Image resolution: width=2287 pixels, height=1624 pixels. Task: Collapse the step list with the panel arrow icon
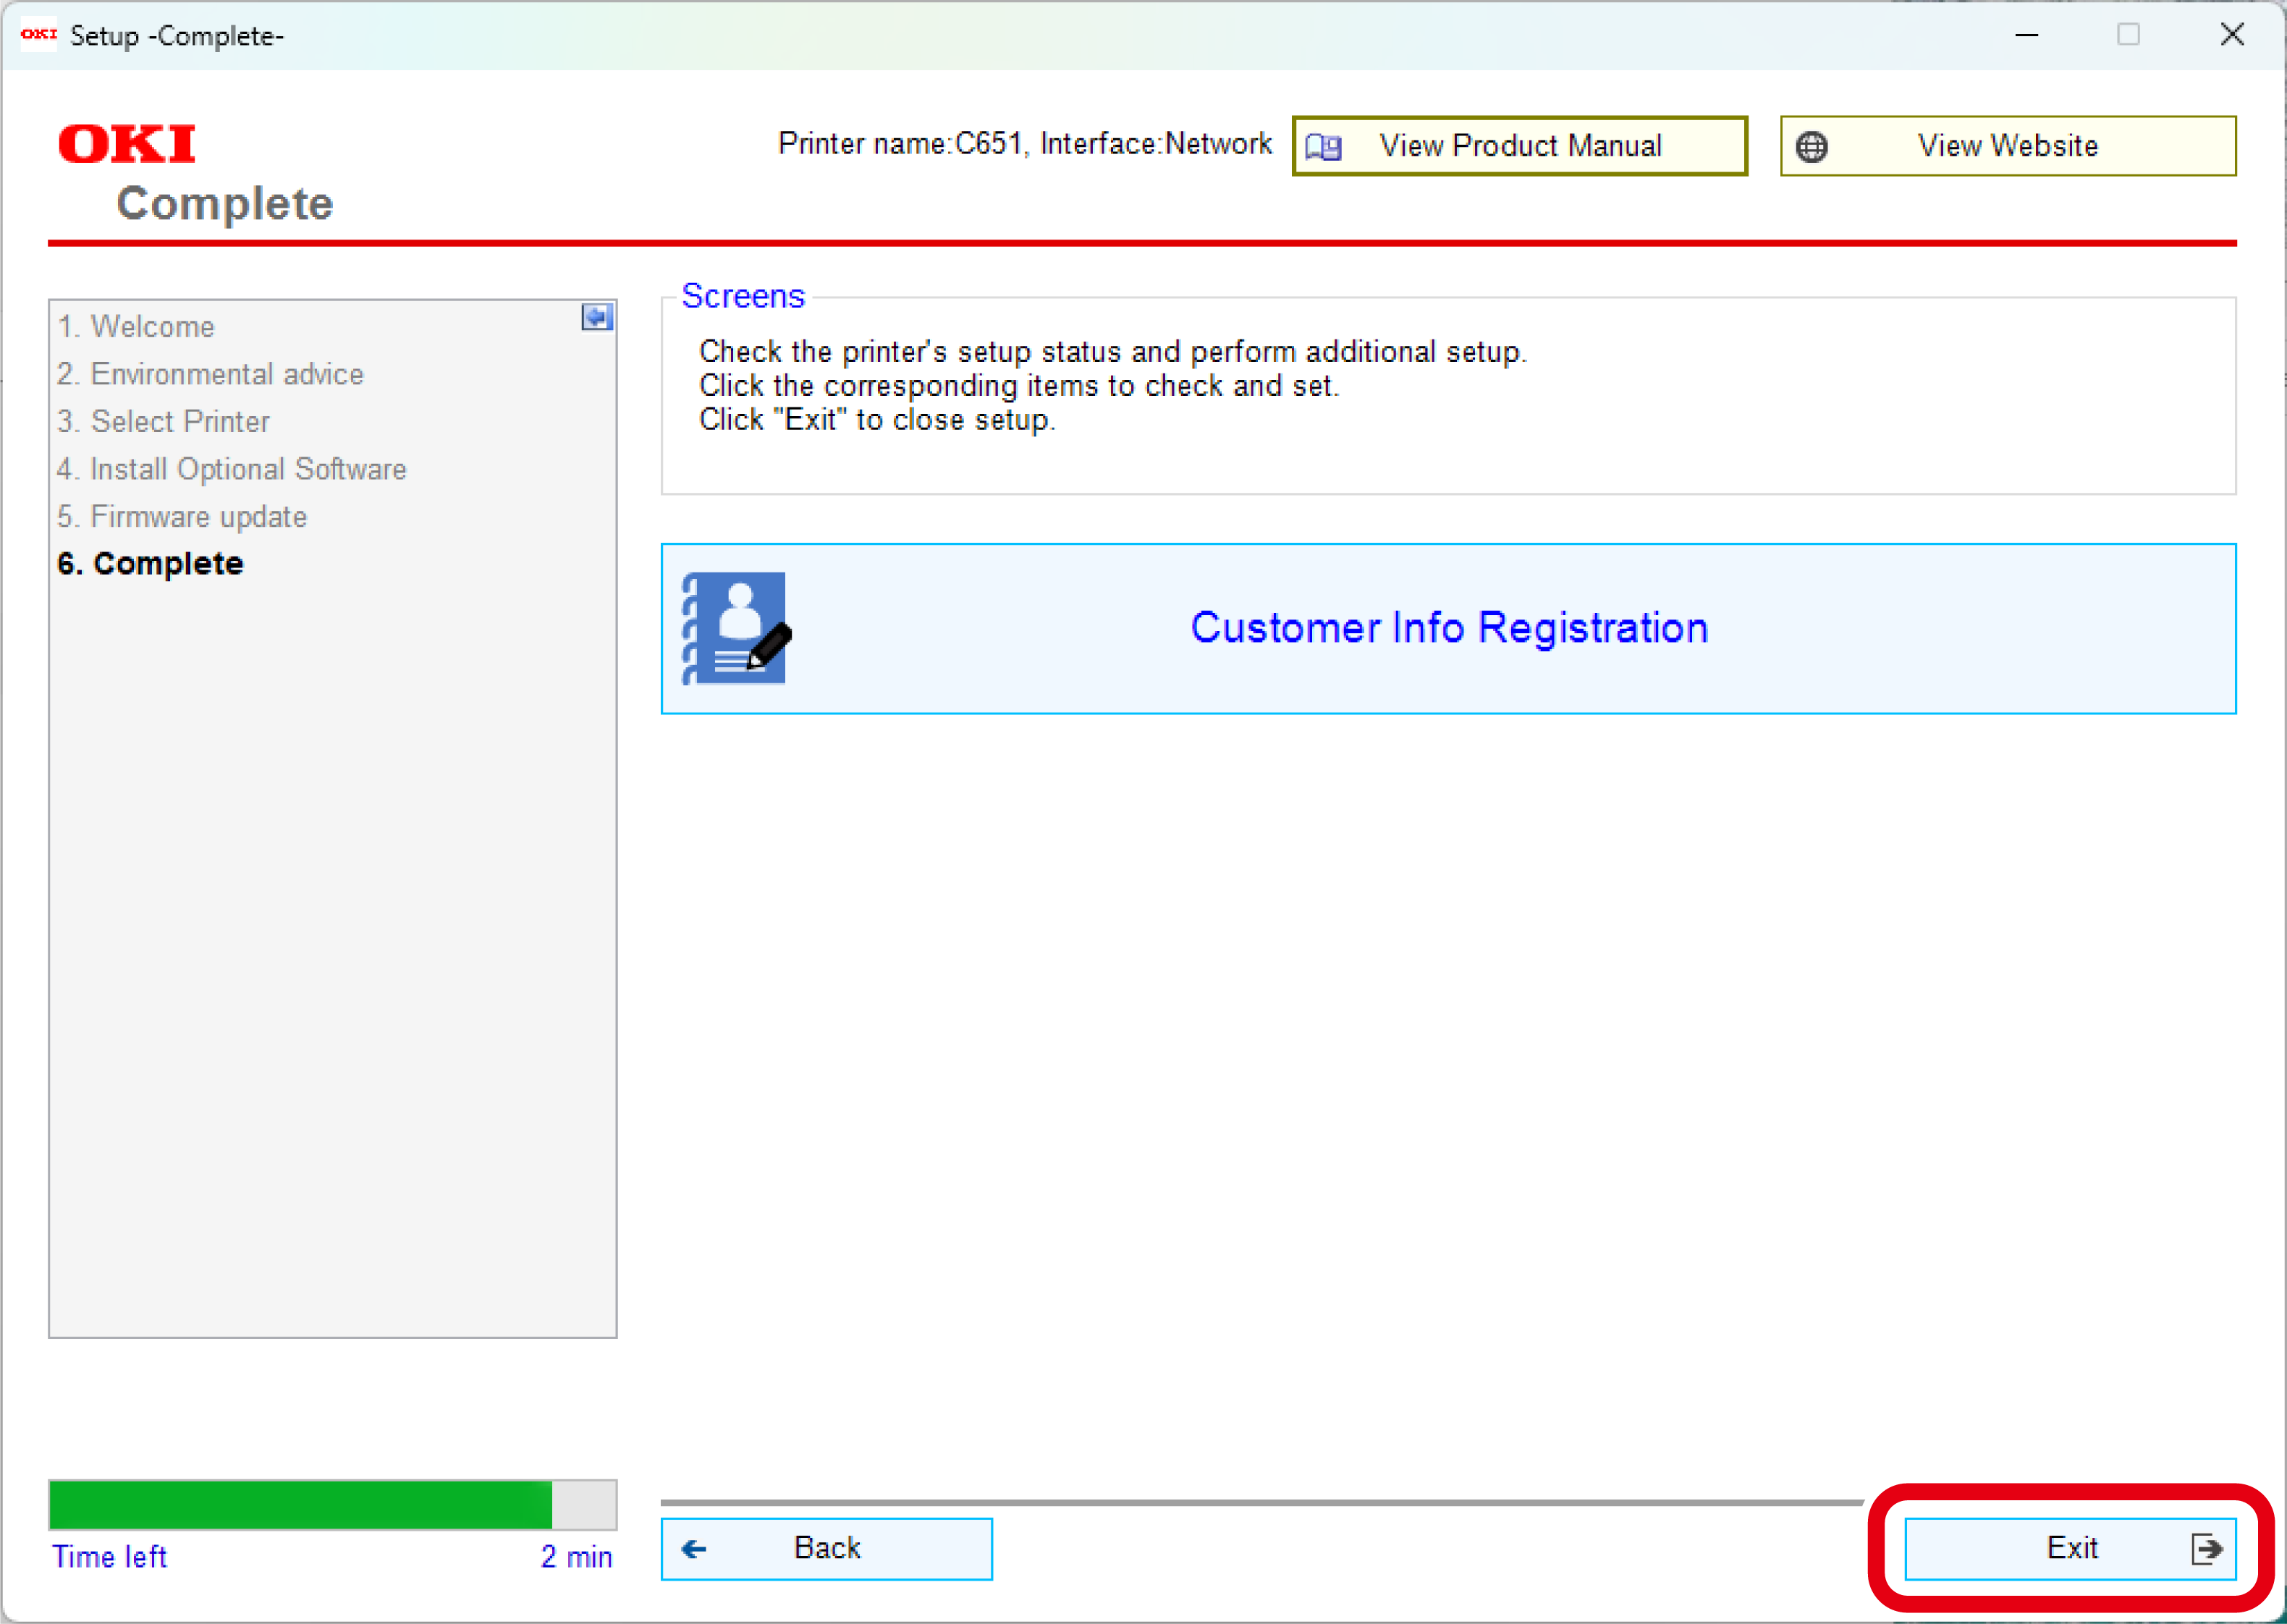(597, 317)
